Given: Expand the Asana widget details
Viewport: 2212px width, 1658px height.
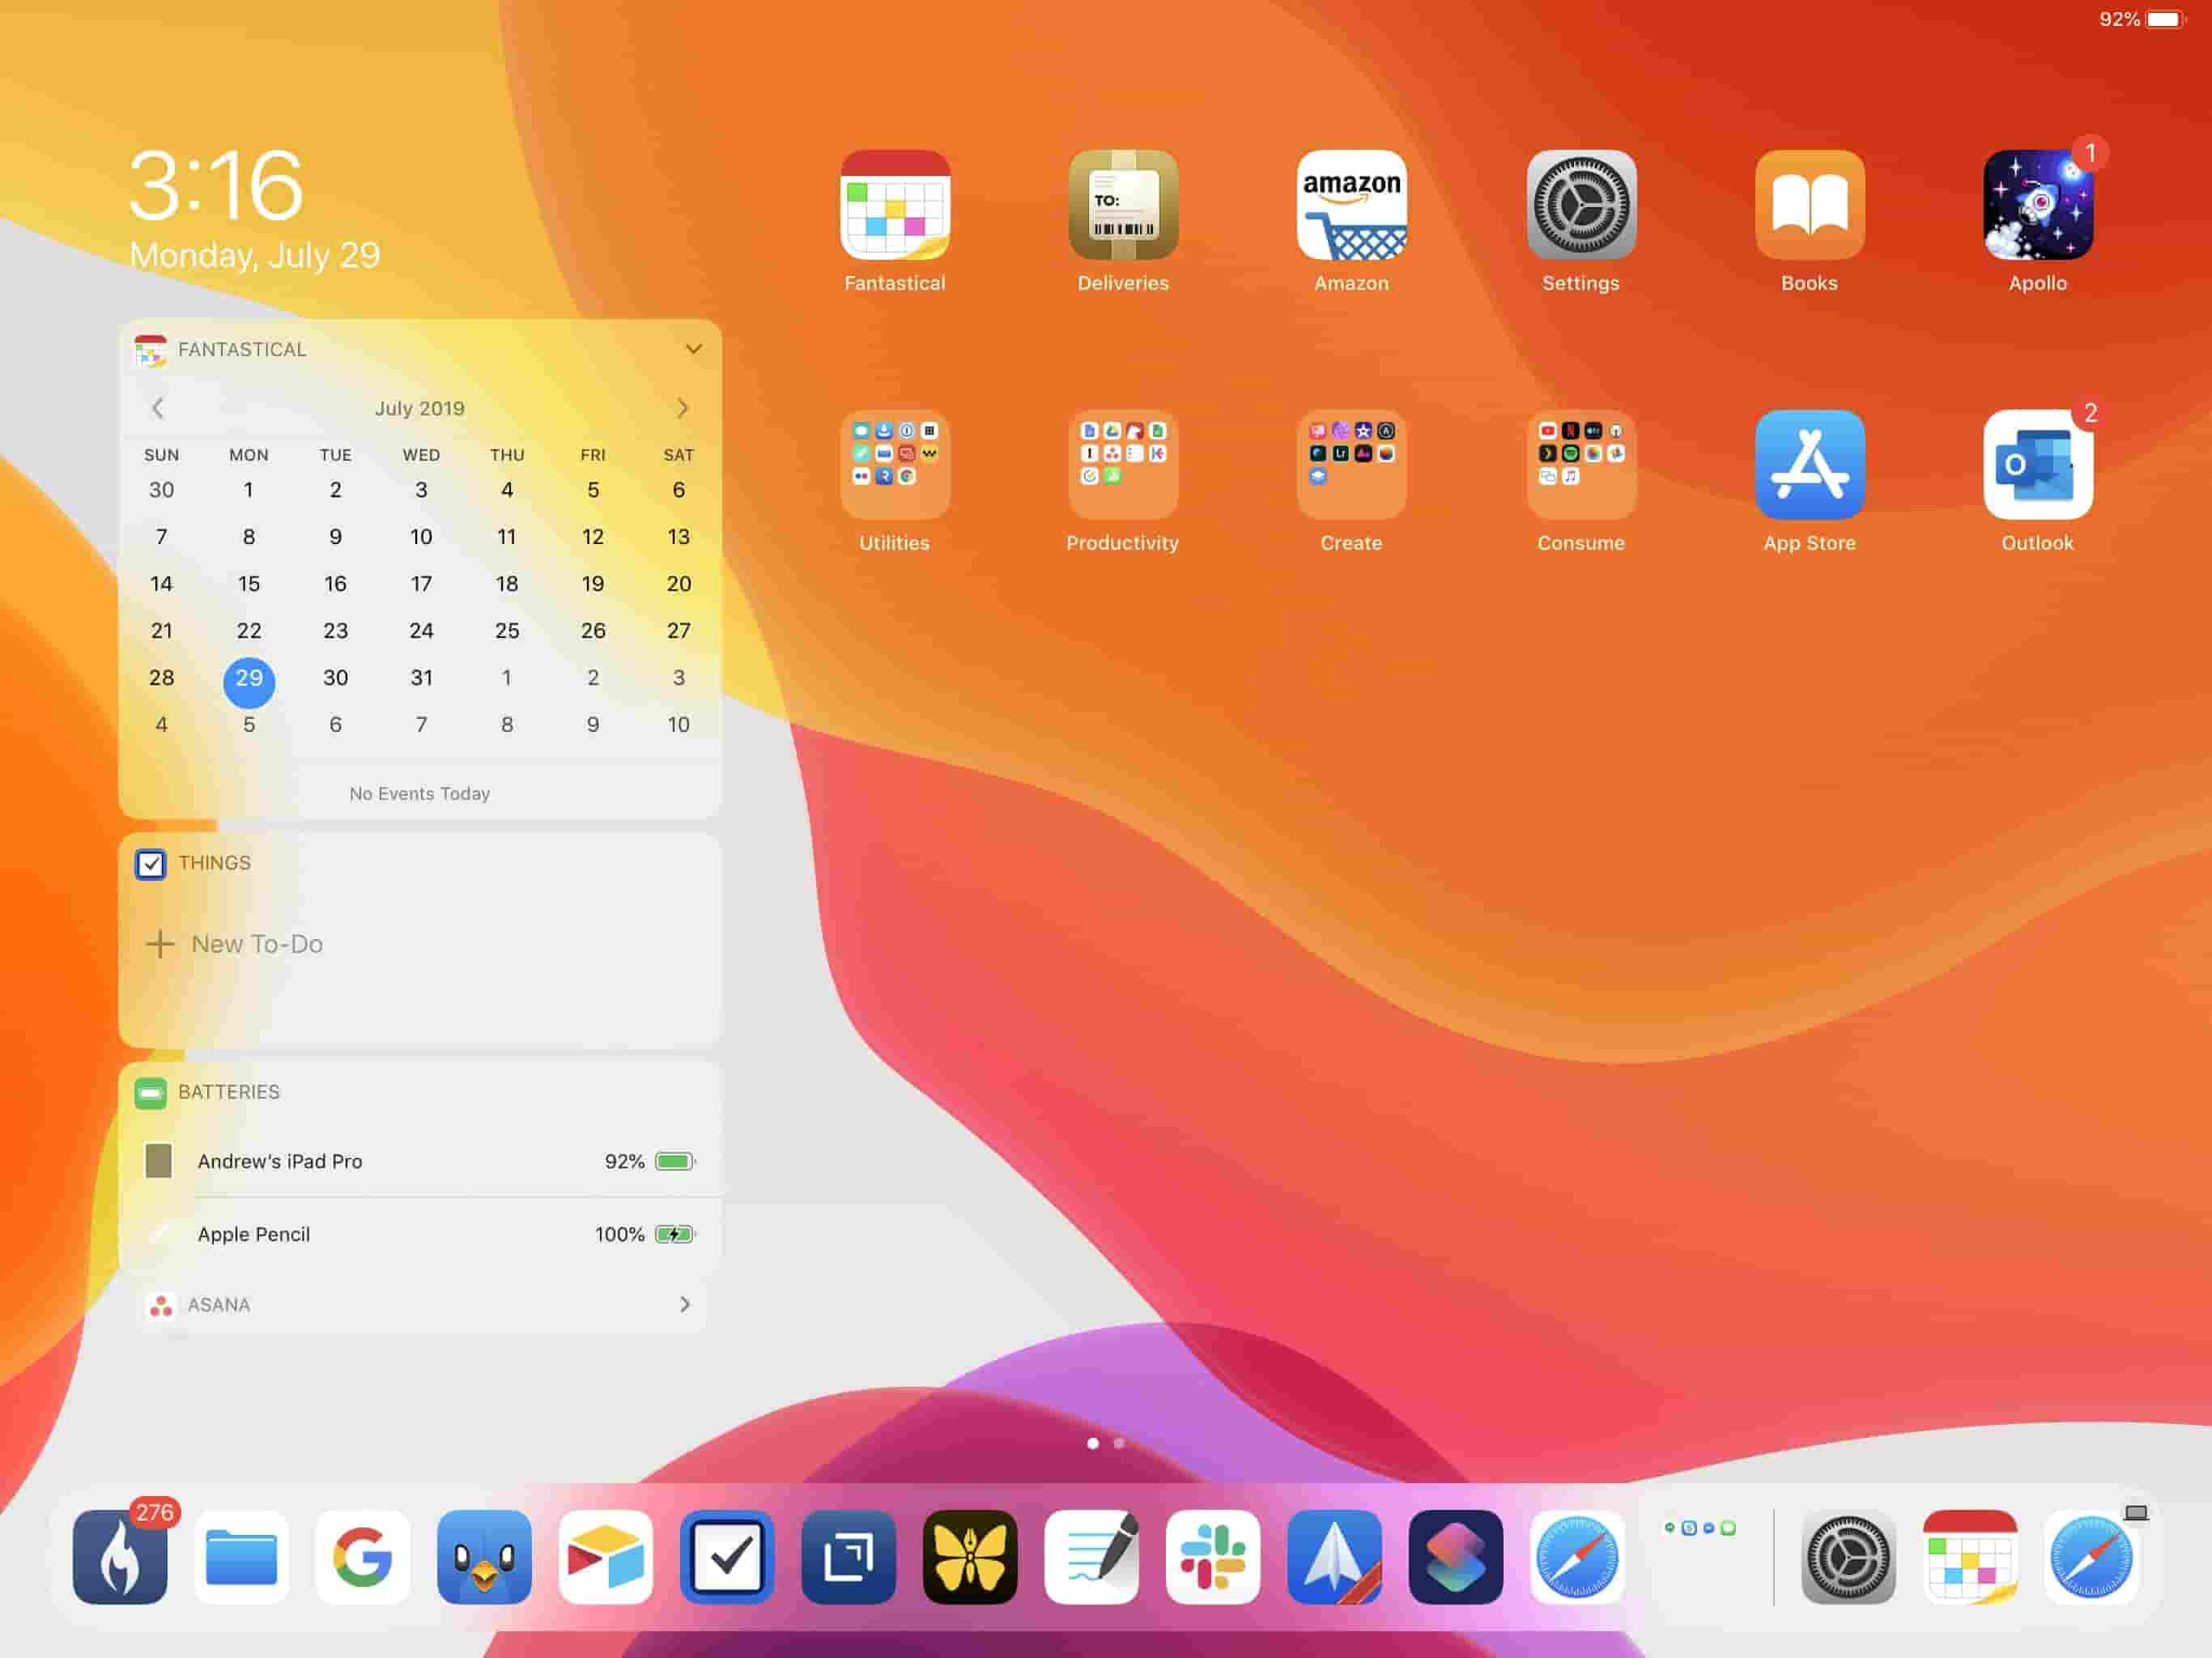Looking at the screenshot, I should (x=686, y=1305).
